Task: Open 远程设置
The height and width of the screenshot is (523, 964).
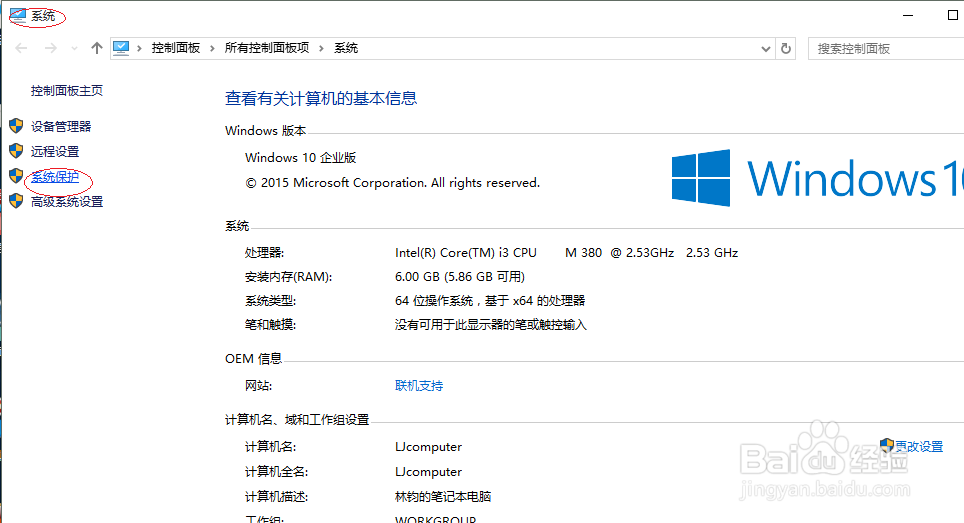Action: click(x=55, y=151)
